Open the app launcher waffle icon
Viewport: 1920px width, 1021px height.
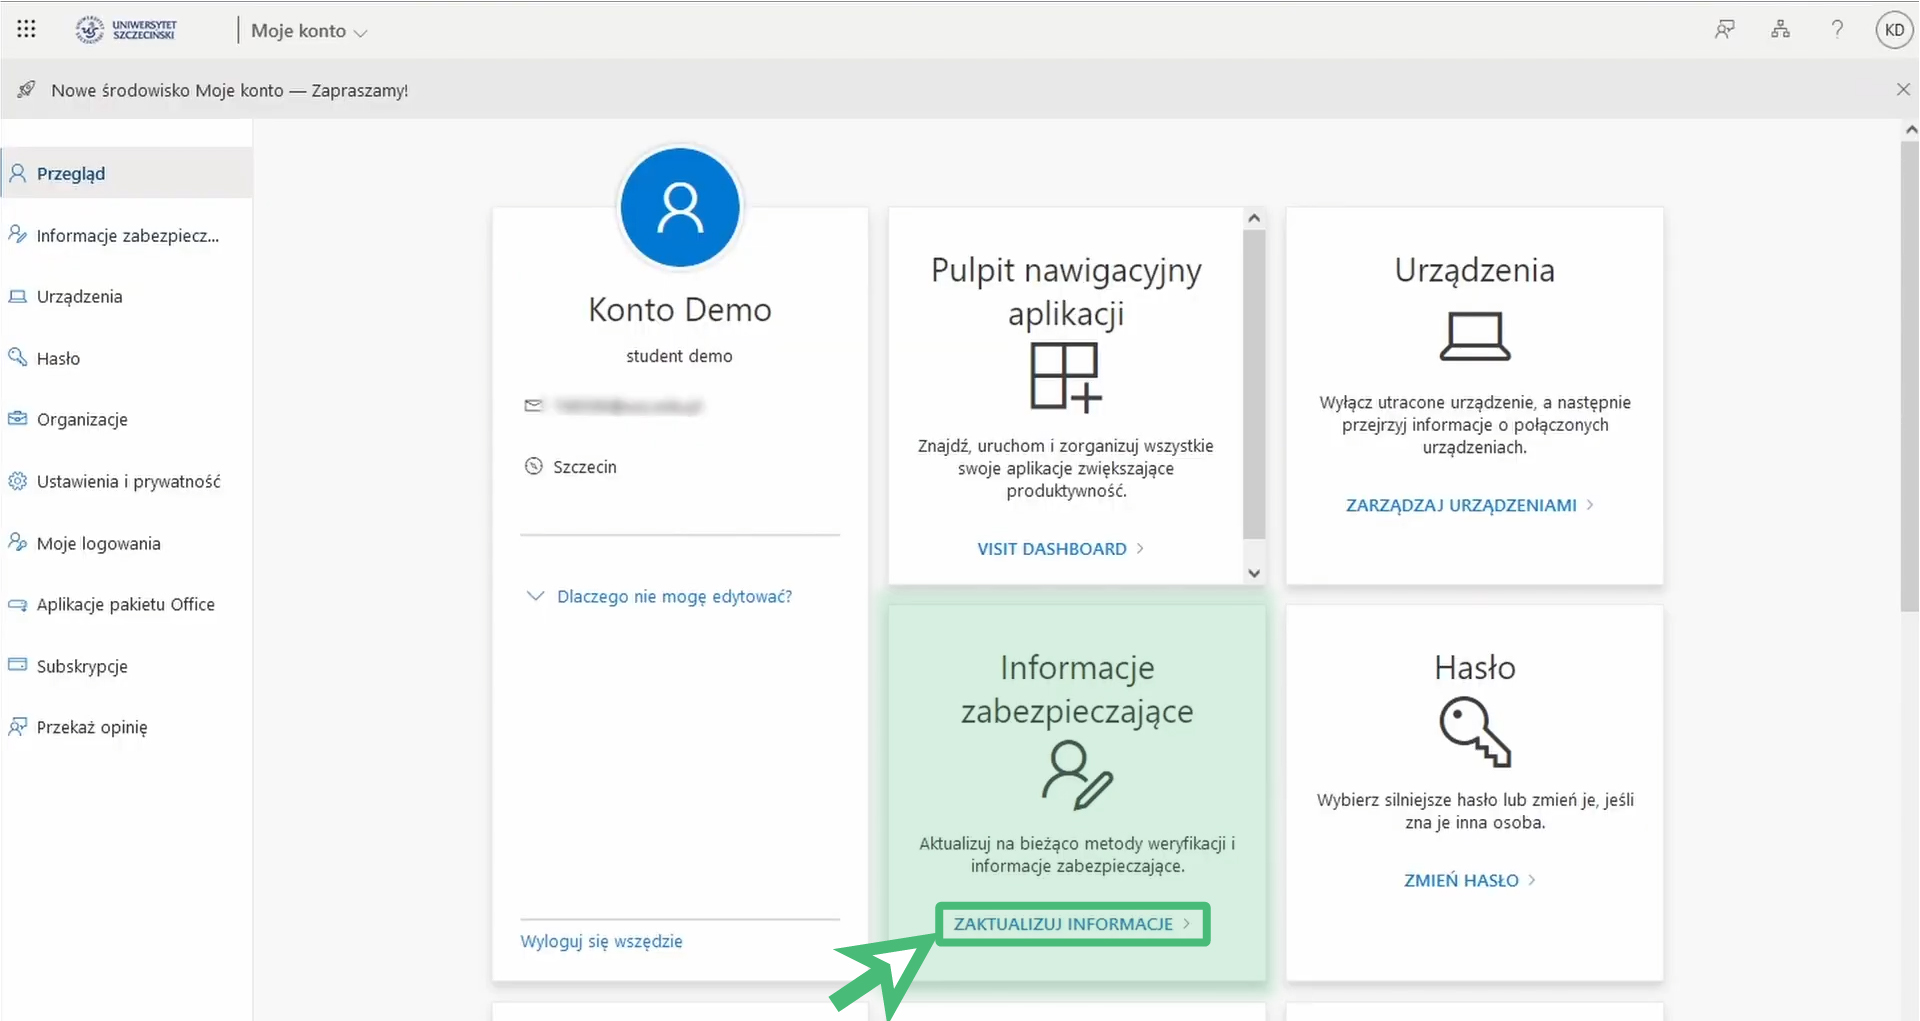click(27, 30)
